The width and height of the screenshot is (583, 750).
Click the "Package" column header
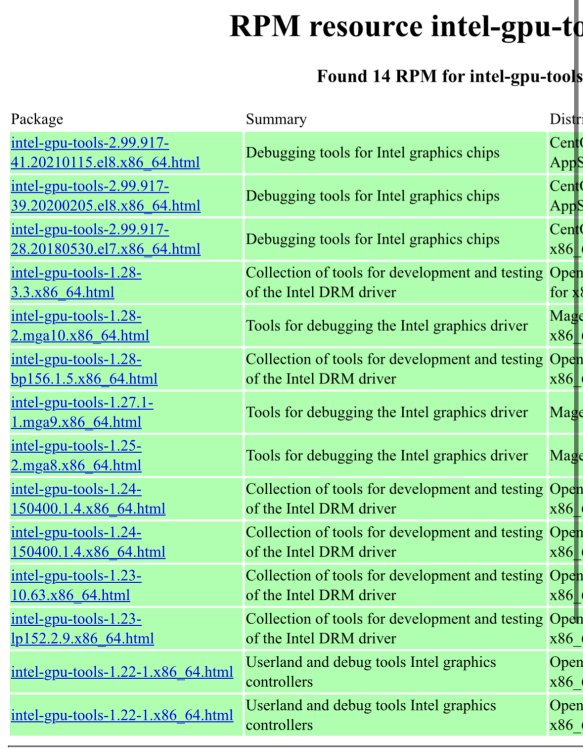pyautogui.click(x=37, y=119)
